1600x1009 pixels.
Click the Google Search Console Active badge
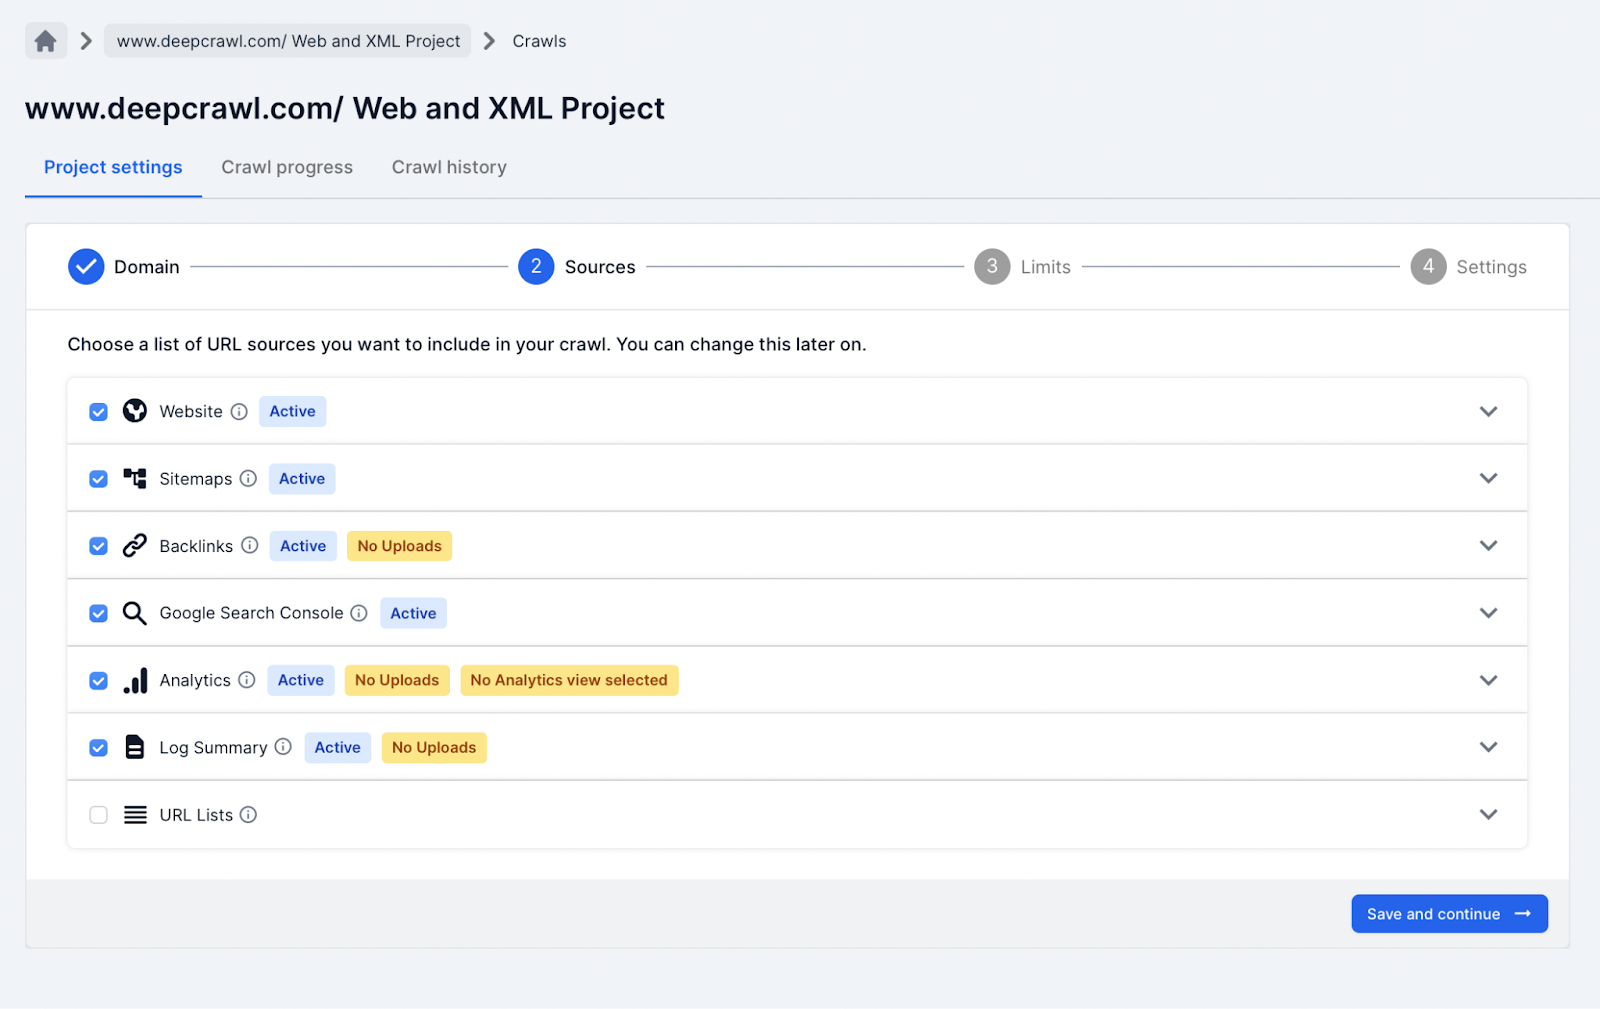click(413, 613)
